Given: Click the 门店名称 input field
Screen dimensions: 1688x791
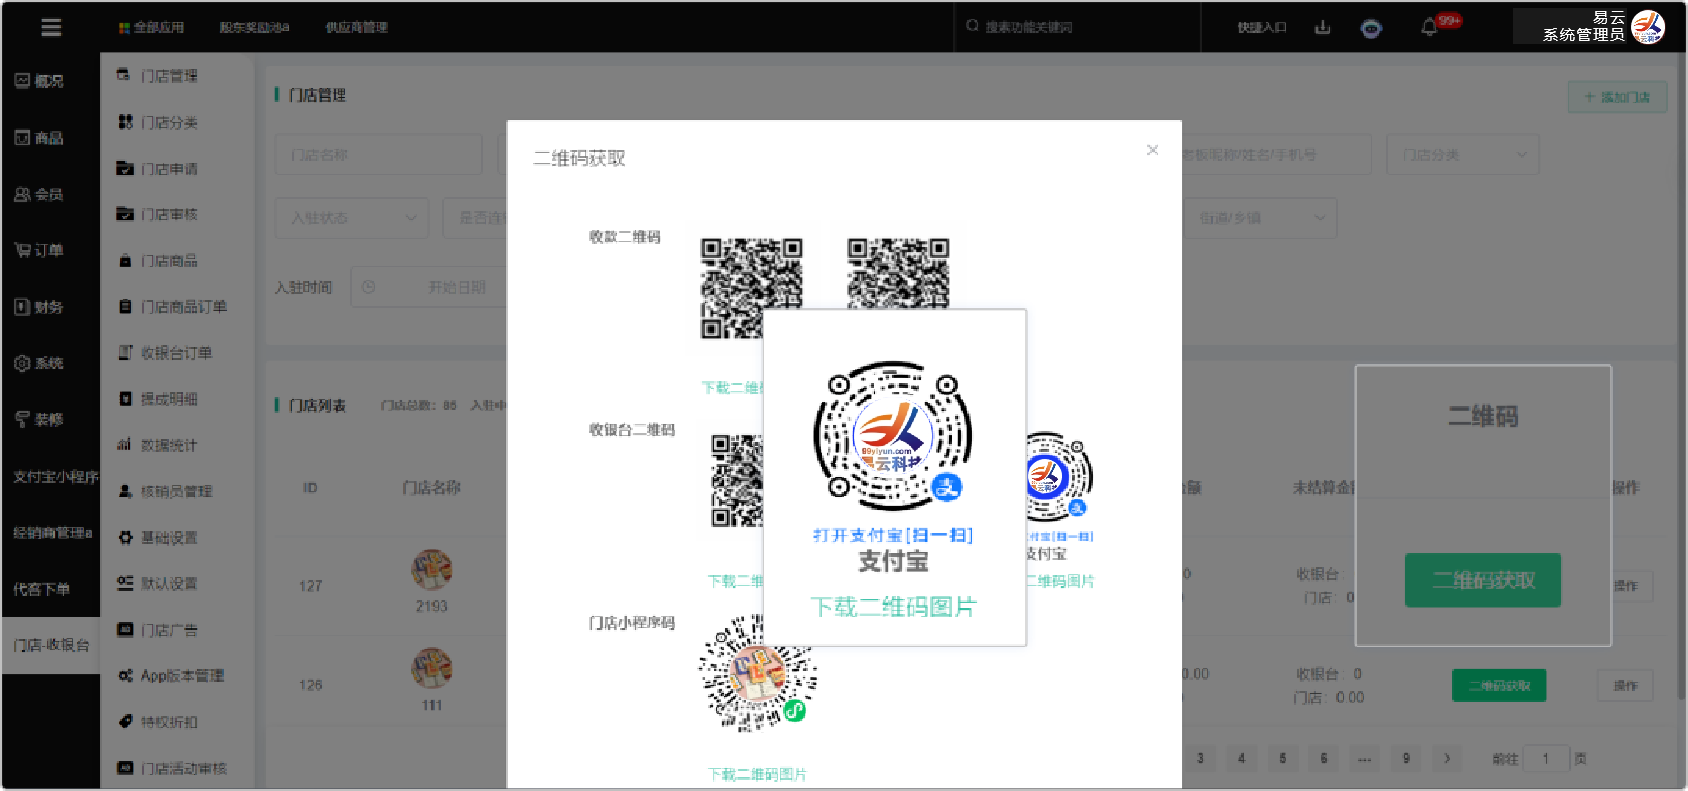Looking at the screenshot, I should (378, 155).
